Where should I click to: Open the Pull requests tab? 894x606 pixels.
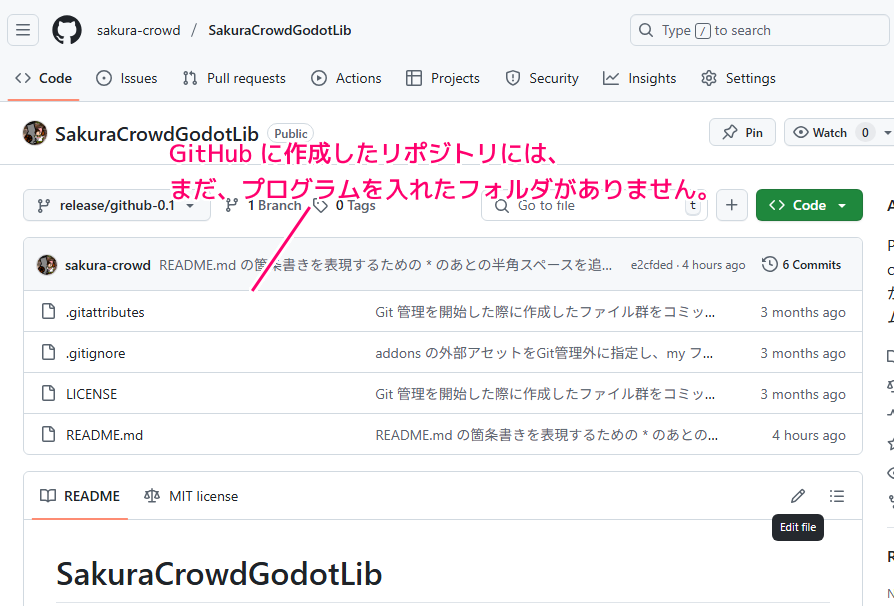[x=234, y=78]
